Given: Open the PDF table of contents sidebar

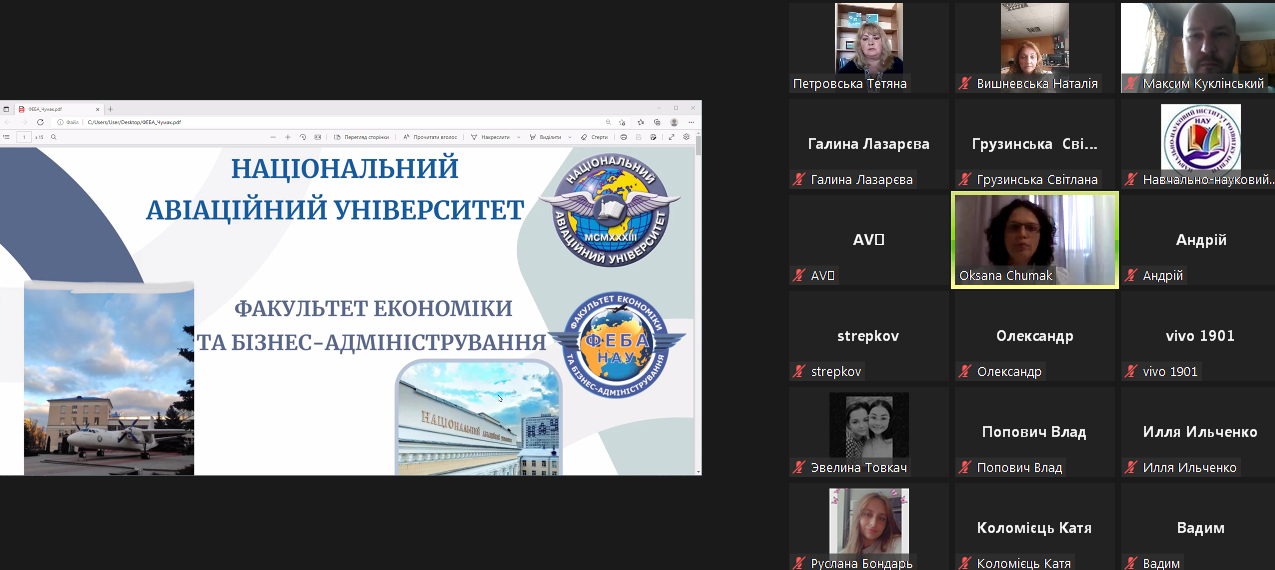Looking at the screenshot, I should [6, 137].
